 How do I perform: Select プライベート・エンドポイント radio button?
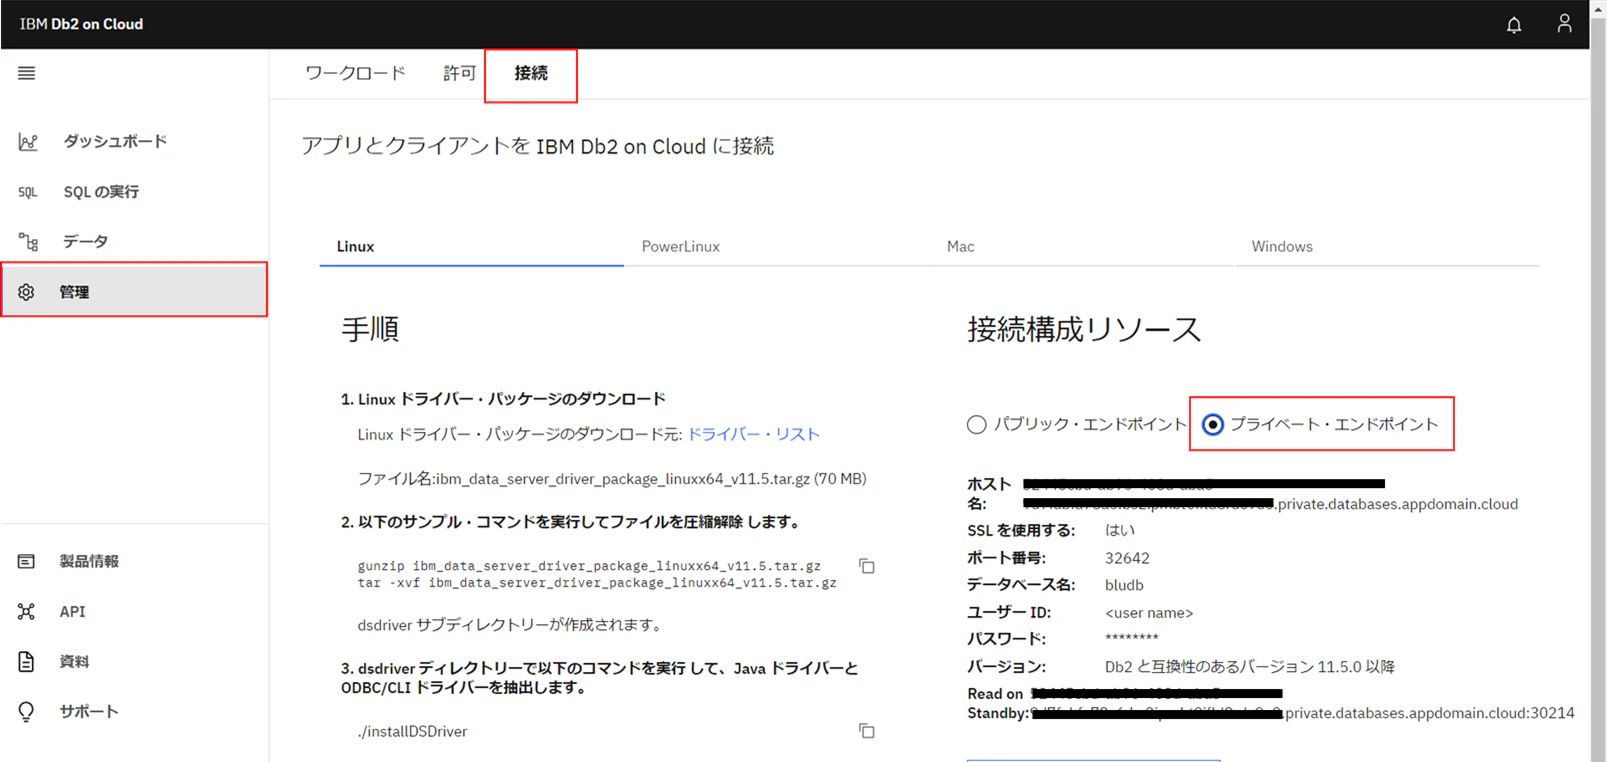coord(1213,425)
